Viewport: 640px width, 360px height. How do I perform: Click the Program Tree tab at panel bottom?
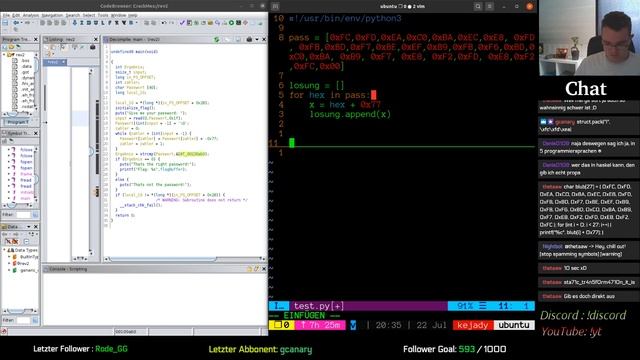pos(18,122)
